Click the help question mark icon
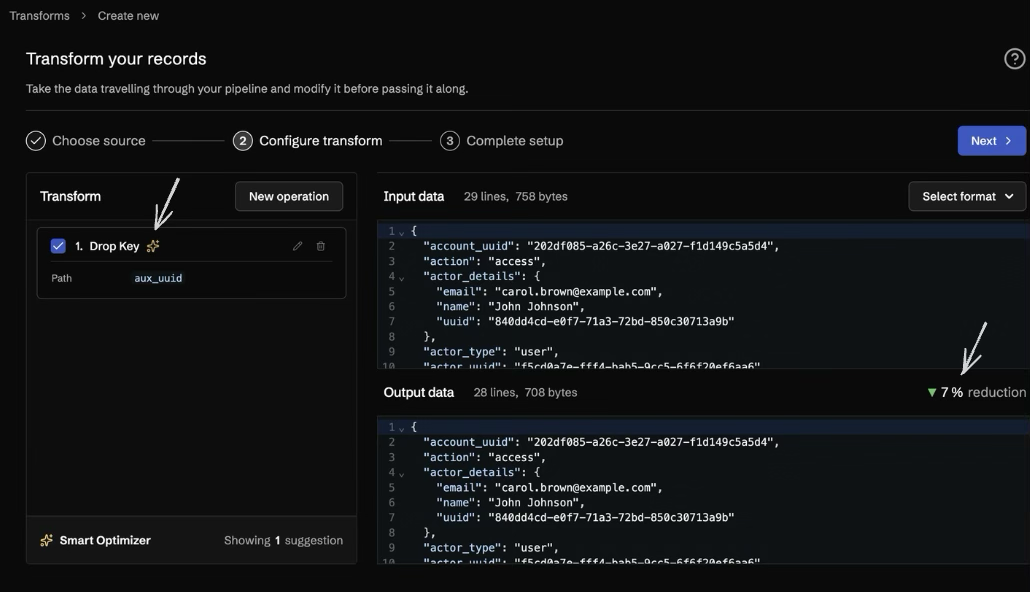 click(x=1014, y=59)
